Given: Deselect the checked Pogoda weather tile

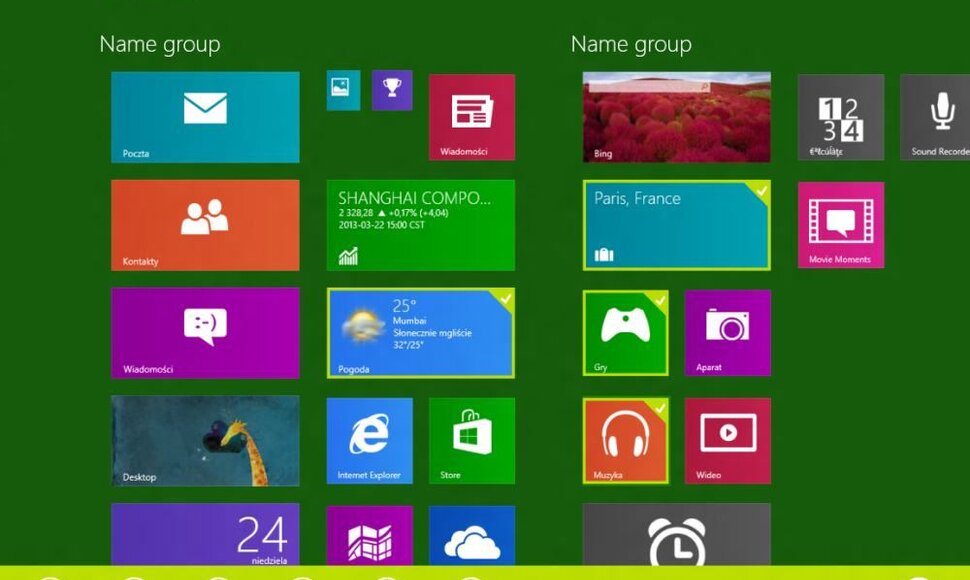Looking at the screenshot, I should coord(421,333).
